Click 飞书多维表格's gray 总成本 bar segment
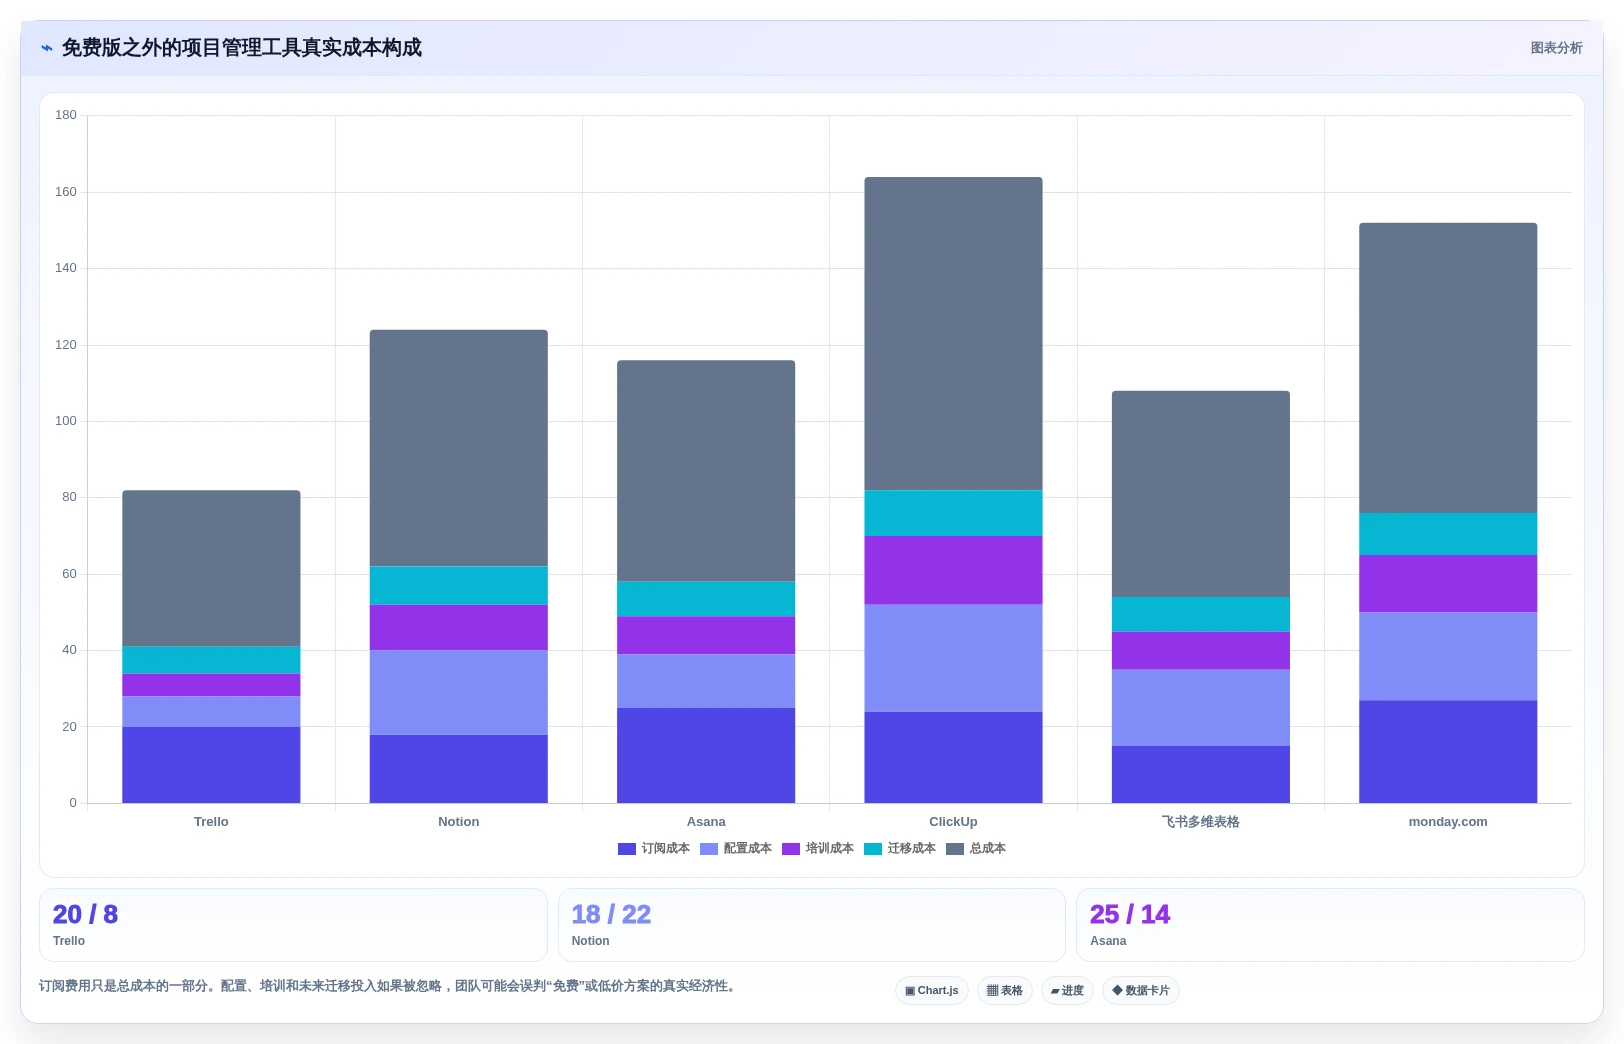1624x1044 pixels. click(x=1201, y=494)
